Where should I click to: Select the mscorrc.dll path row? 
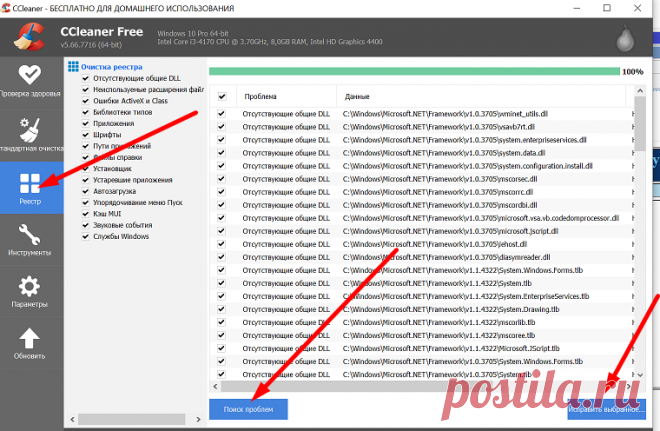click(421, 192)
